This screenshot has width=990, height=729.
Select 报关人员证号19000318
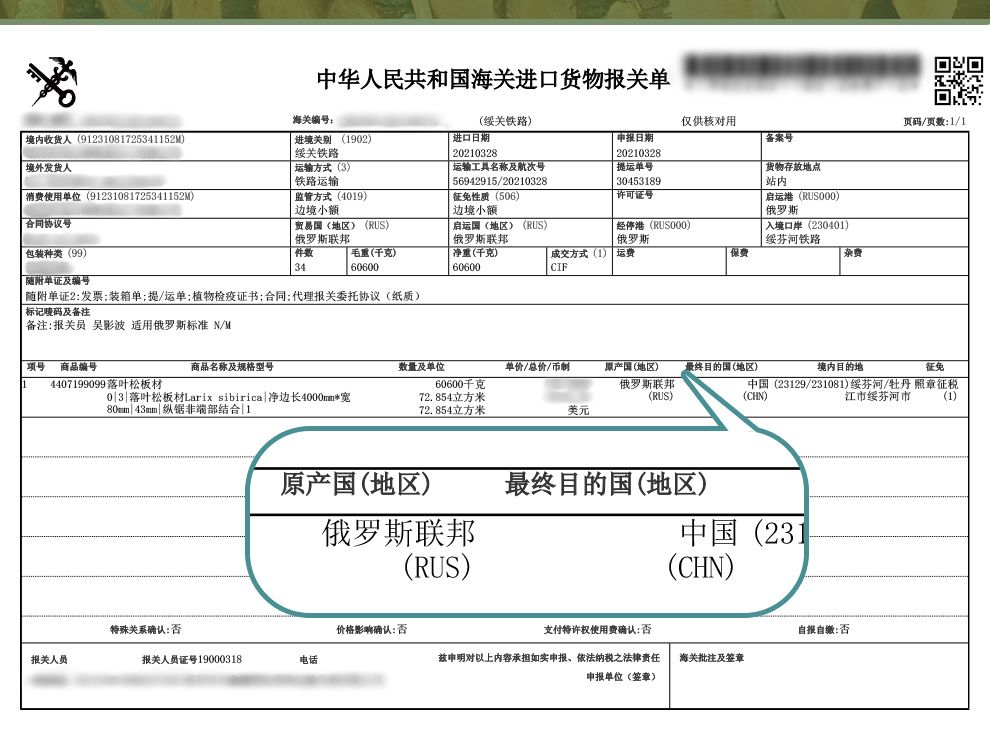(x=192, y=660)
